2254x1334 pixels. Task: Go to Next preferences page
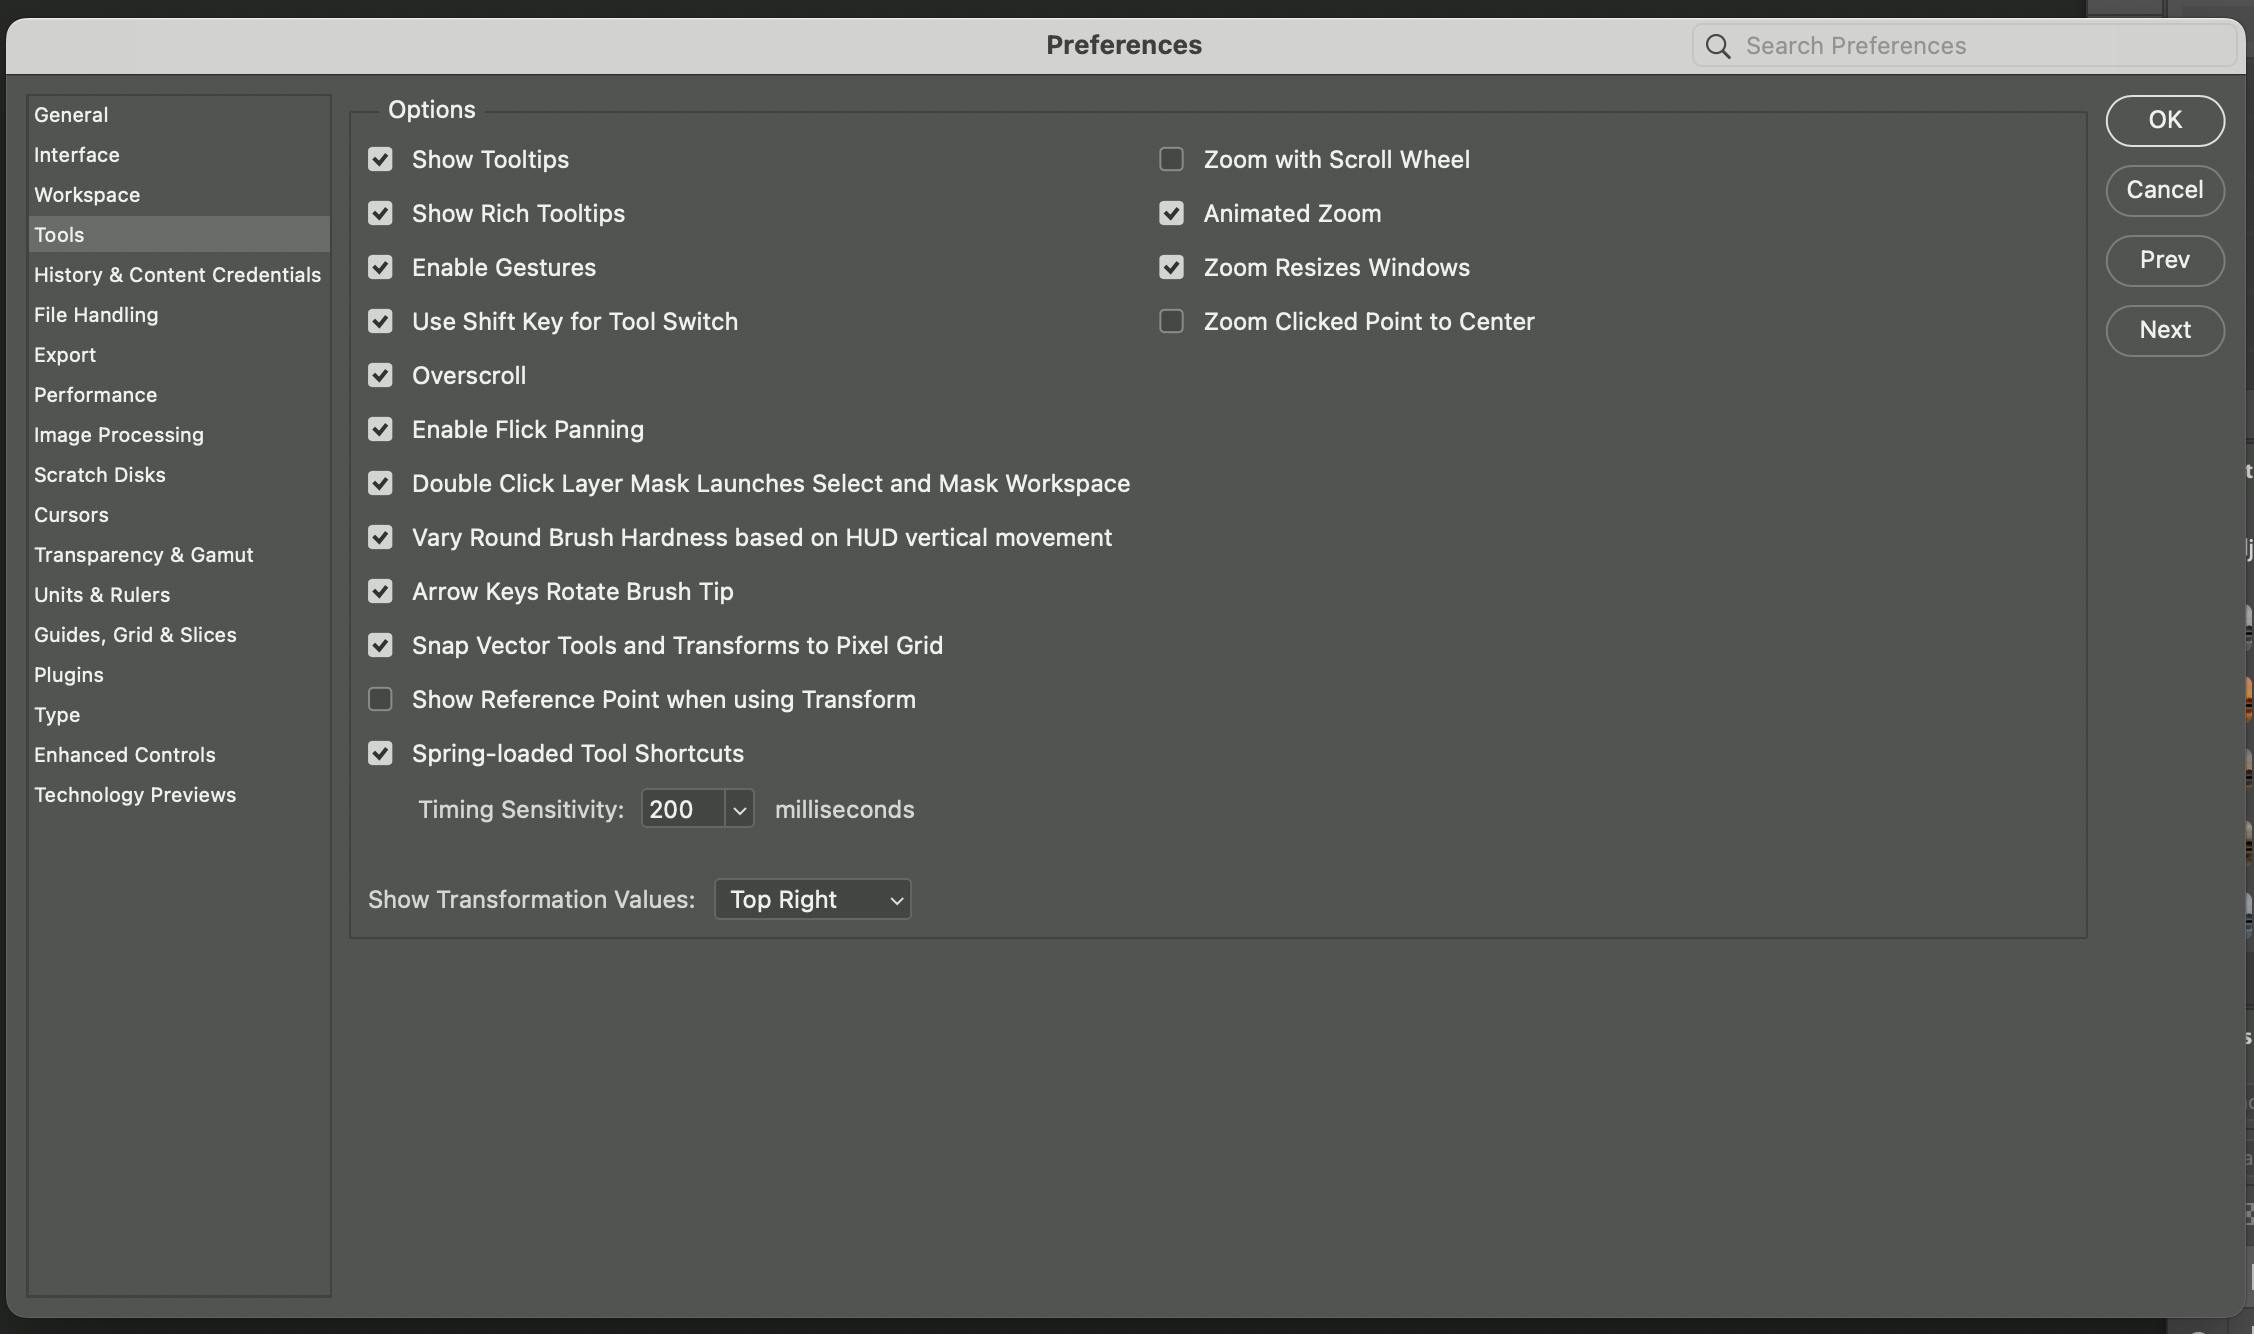[2165, 330]
